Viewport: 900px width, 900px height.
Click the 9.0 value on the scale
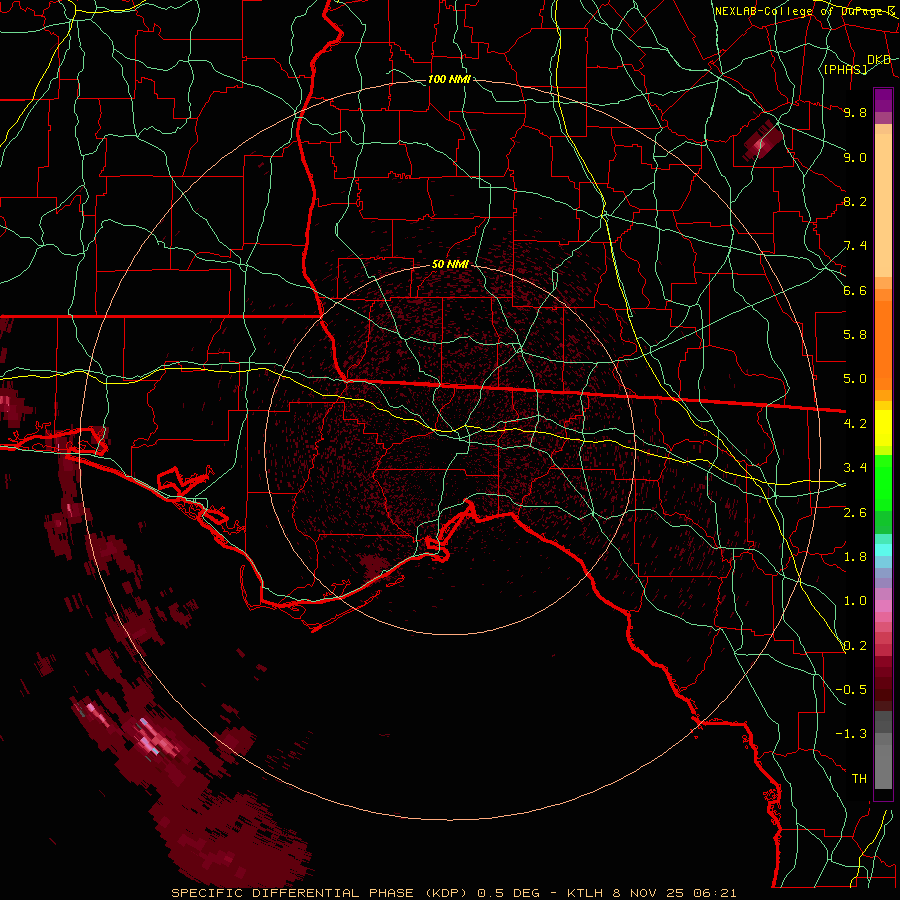(x=855, y=157)
